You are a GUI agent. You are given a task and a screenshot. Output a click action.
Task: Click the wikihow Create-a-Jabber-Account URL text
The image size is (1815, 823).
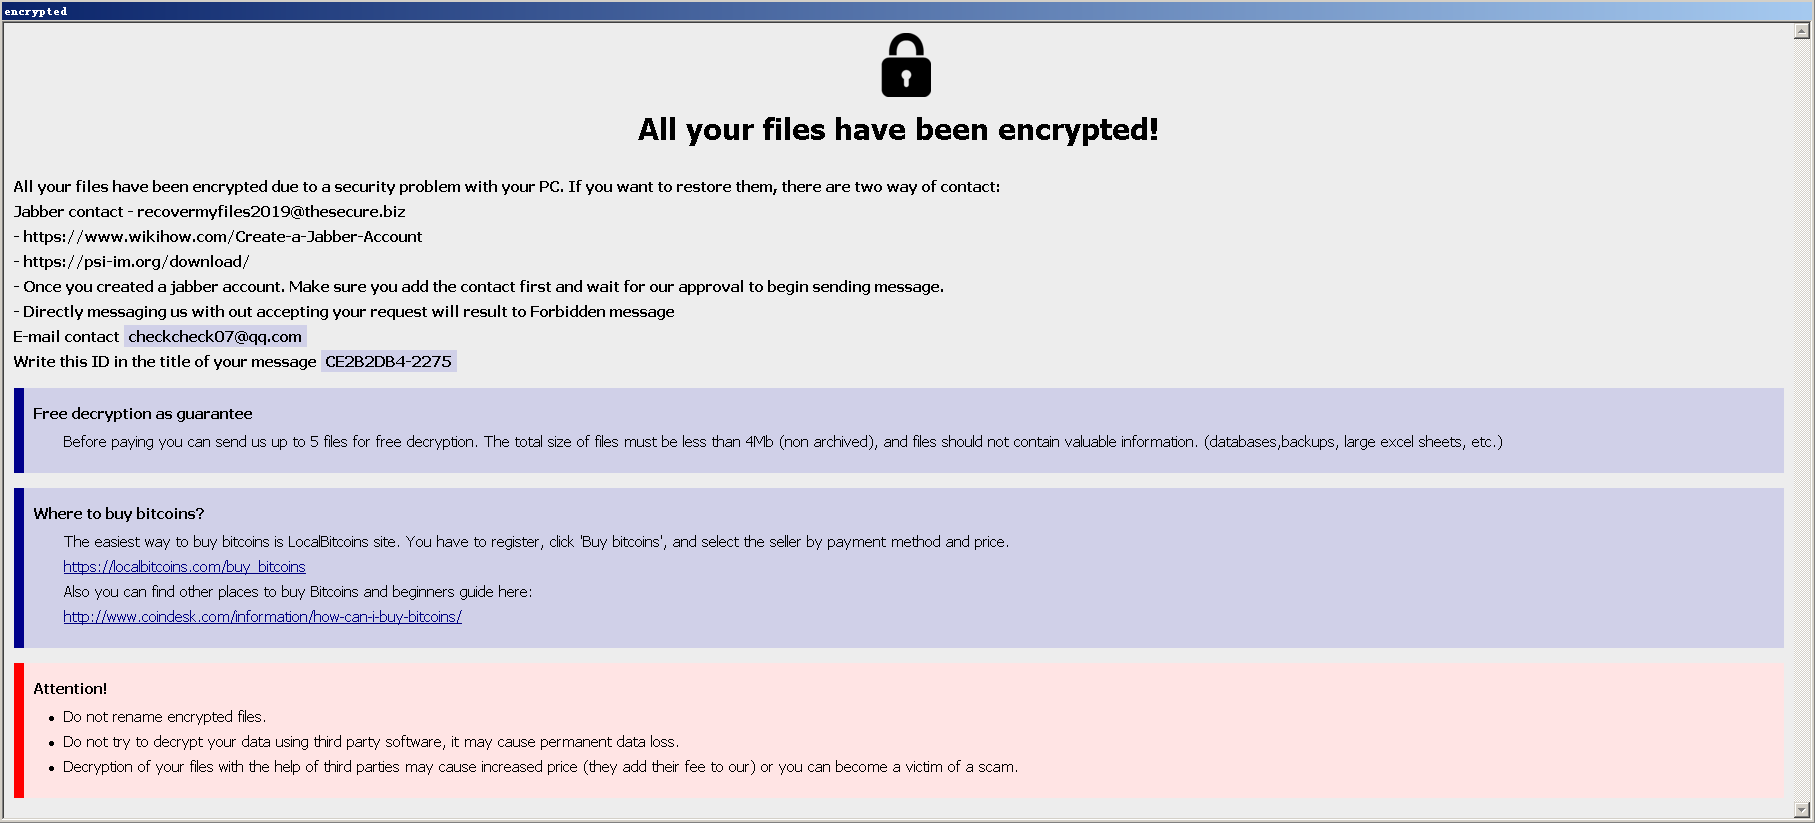tap(222, 237)
